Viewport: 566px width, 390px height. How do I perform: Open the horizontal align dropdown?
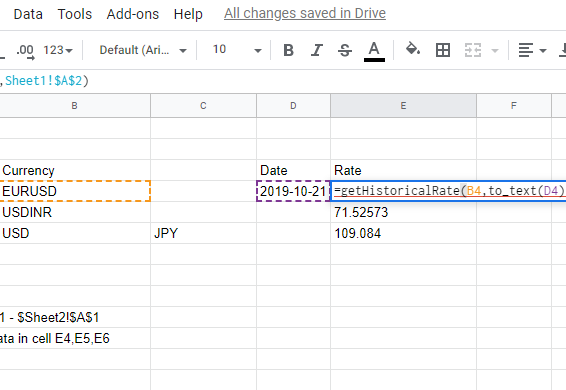(x=532, y=50)
